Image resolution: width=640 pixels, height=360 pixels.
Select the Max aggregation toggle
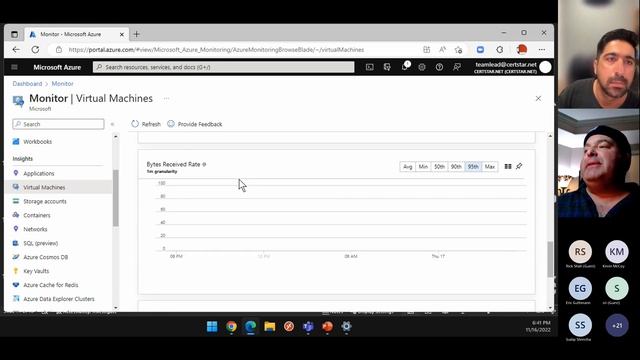[489, 167]
